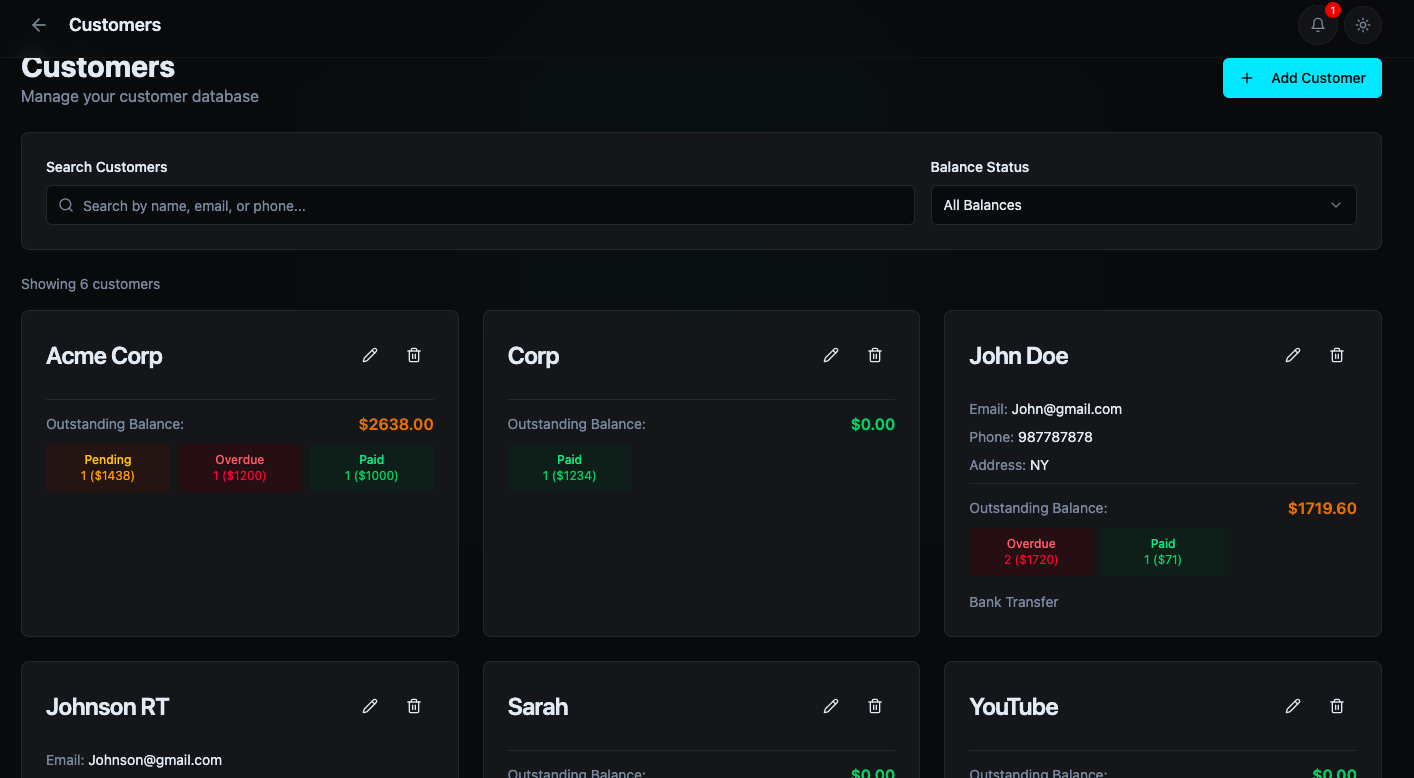Click the Johnson RT name heading
This screenshot has height=778, width=1414.
[x=107, y=707]
